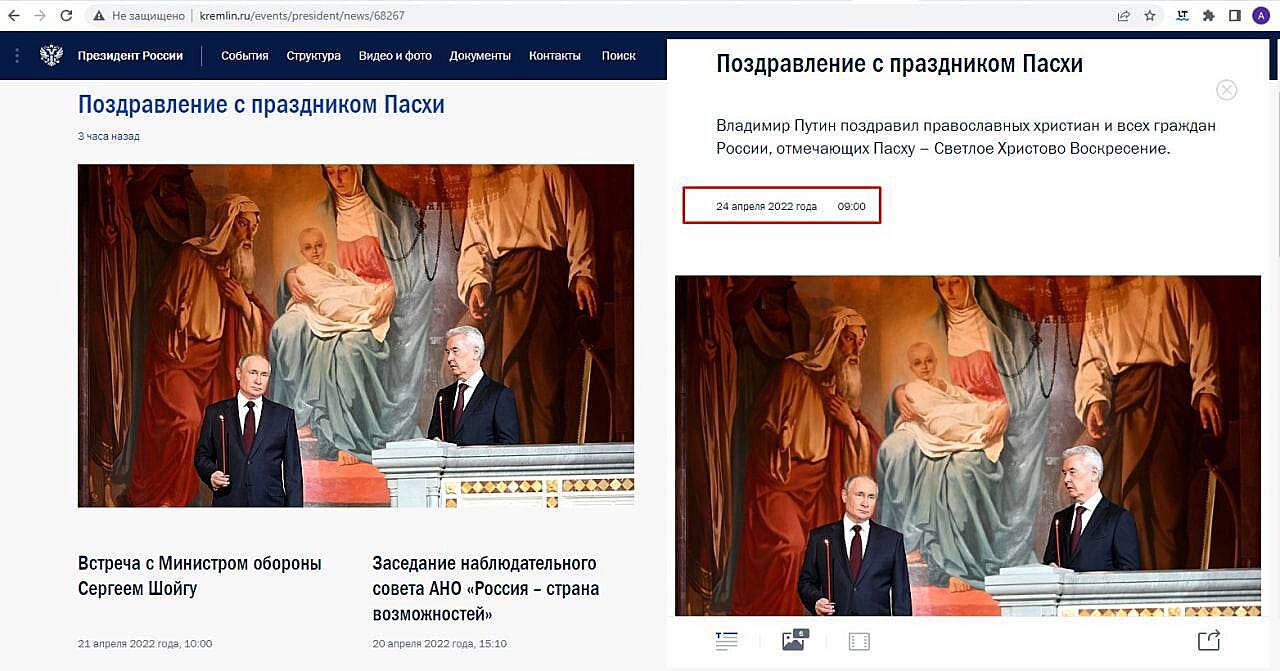1280x671 pixels.
Task: Bookmark this page with the star icon
Action: (x=1150, y=16)
